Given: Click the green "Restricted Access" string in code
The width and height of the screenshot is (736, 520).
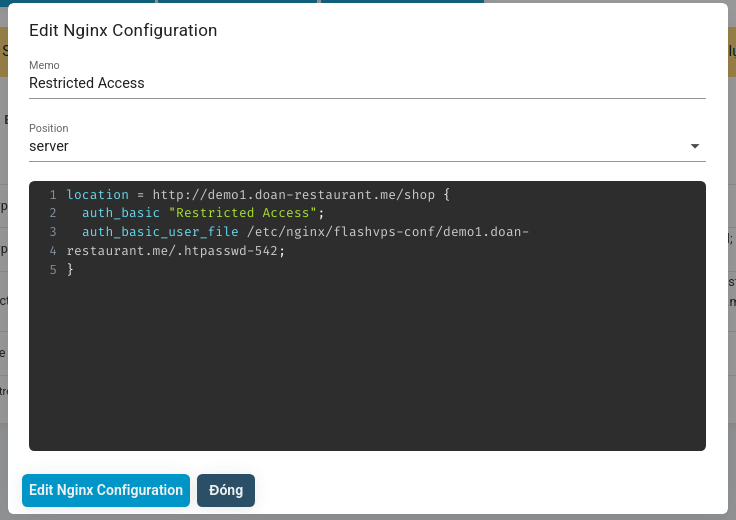Looking at the screenshot, I should coord(243,213).
